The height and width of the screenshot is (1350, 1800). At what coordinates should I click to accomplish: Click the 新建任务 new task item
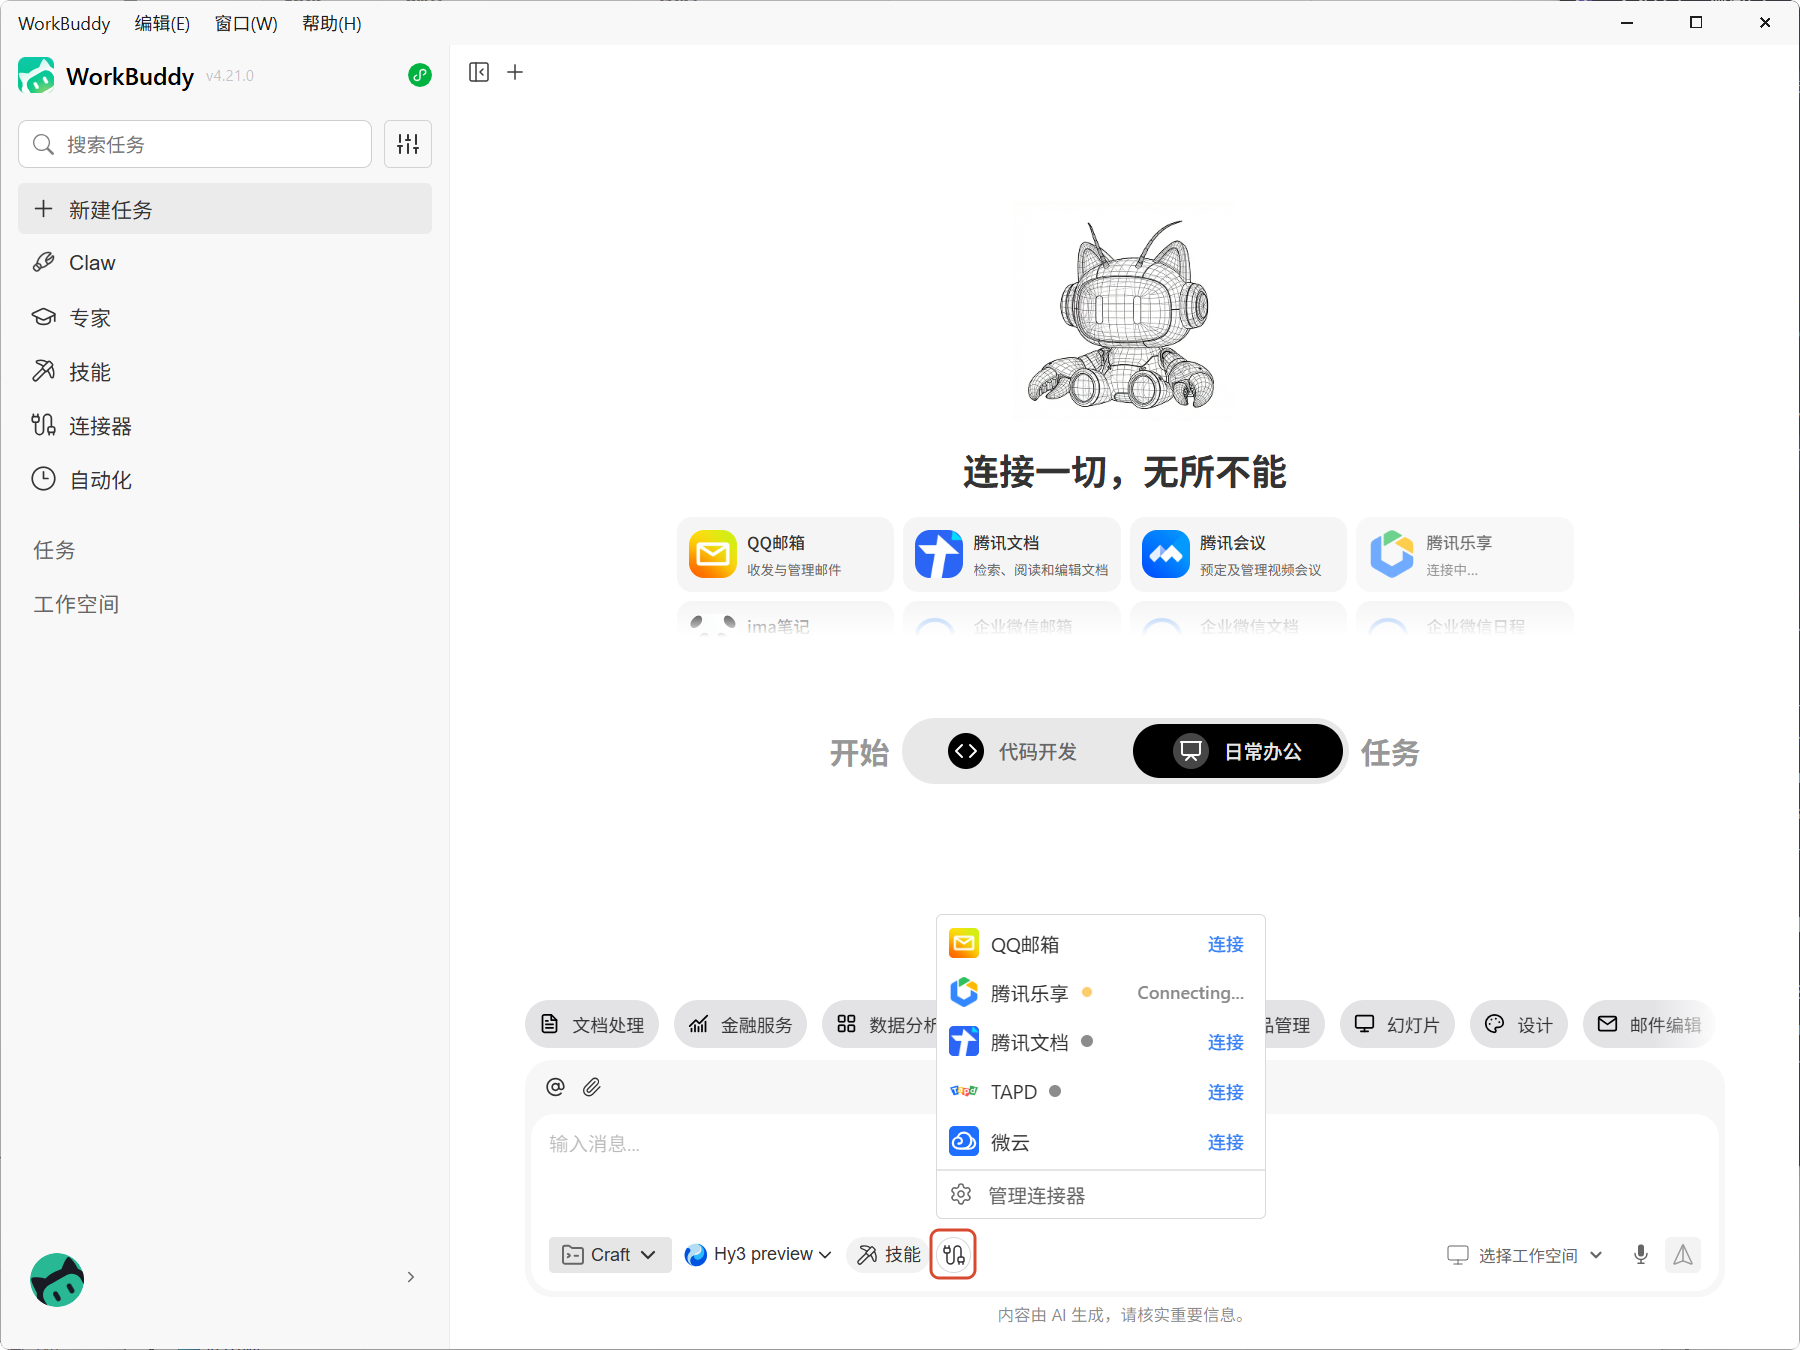coord(225,209)
